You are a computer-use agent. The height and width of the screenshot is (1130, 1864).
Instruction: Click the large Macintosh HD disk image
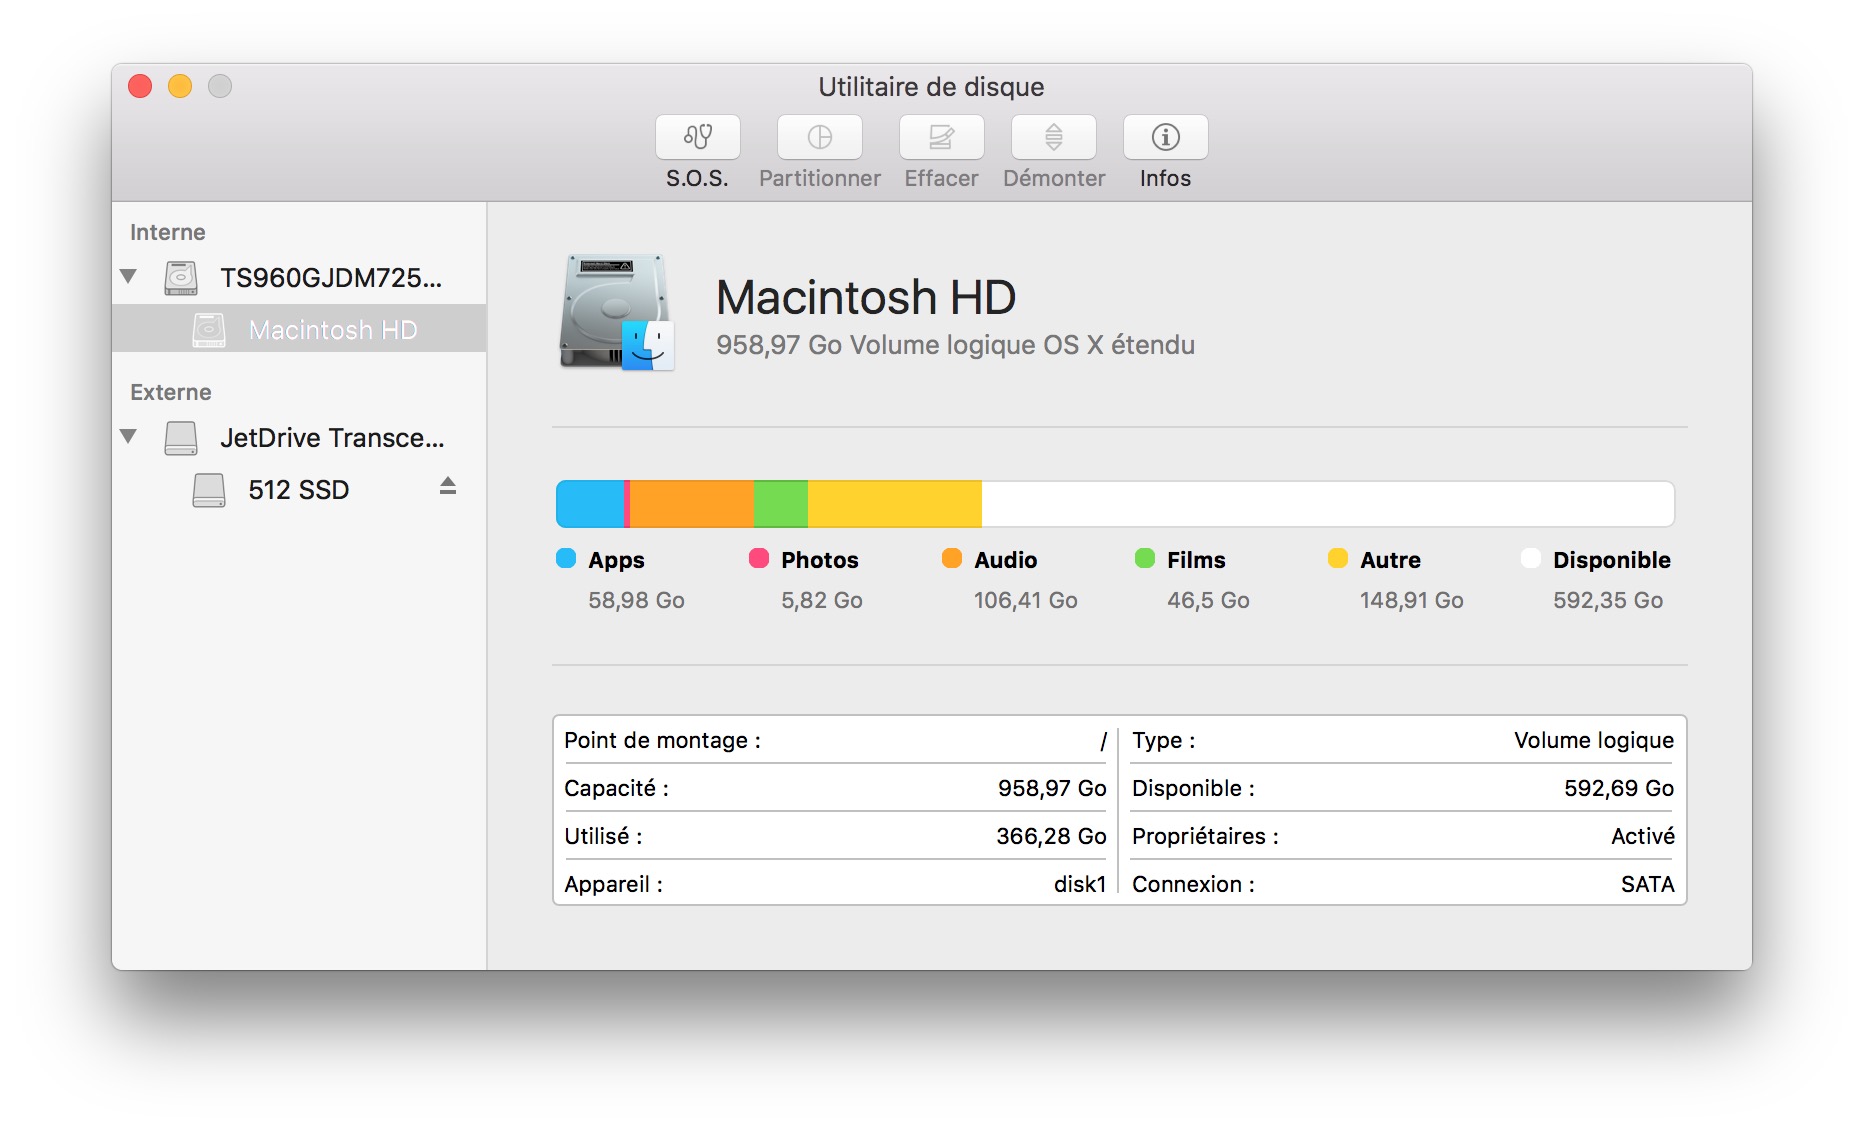click(x=616, y=312)
